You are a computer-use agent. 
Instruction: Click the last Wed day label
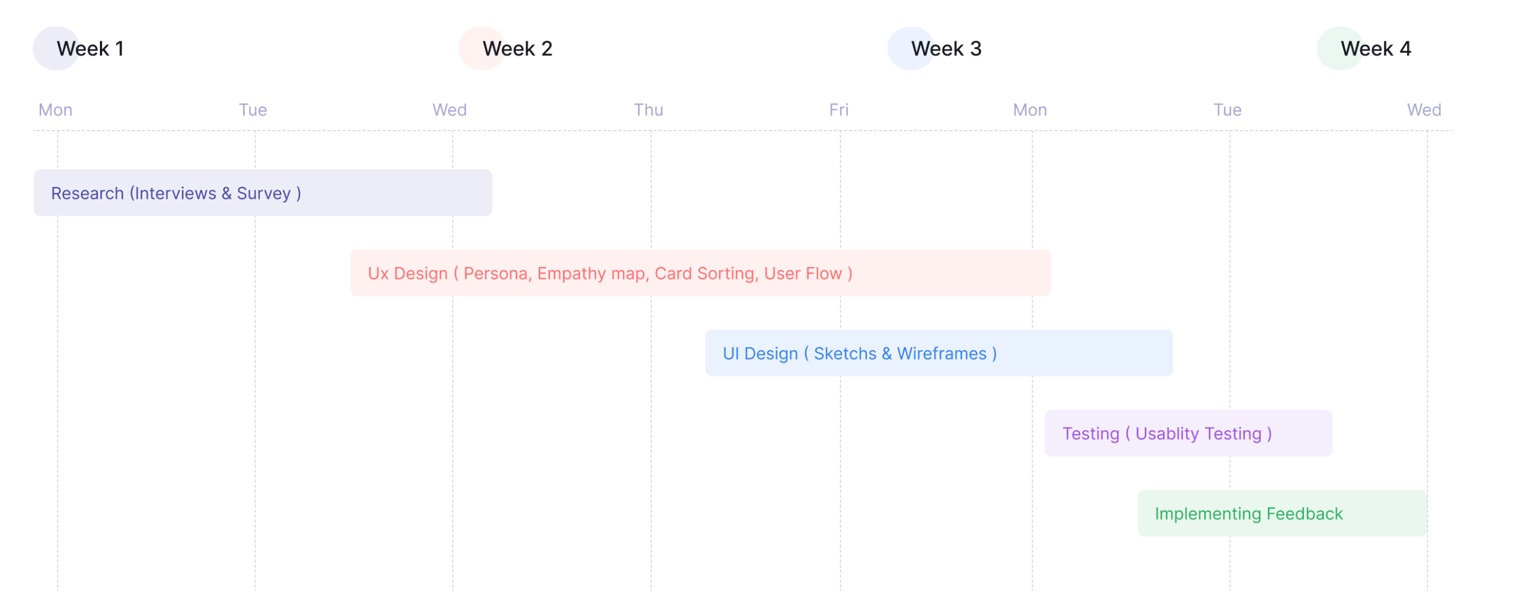(1424, 110)
